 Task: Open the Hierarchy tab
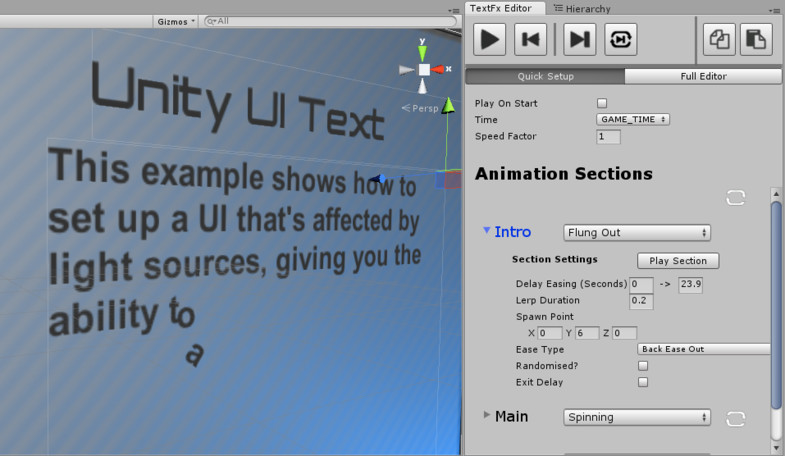coord(582,9)
